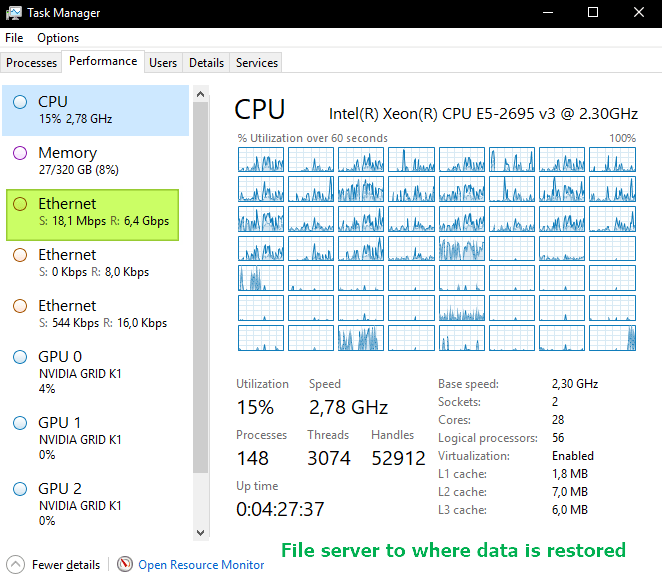Click the large CPU heading

260,109
